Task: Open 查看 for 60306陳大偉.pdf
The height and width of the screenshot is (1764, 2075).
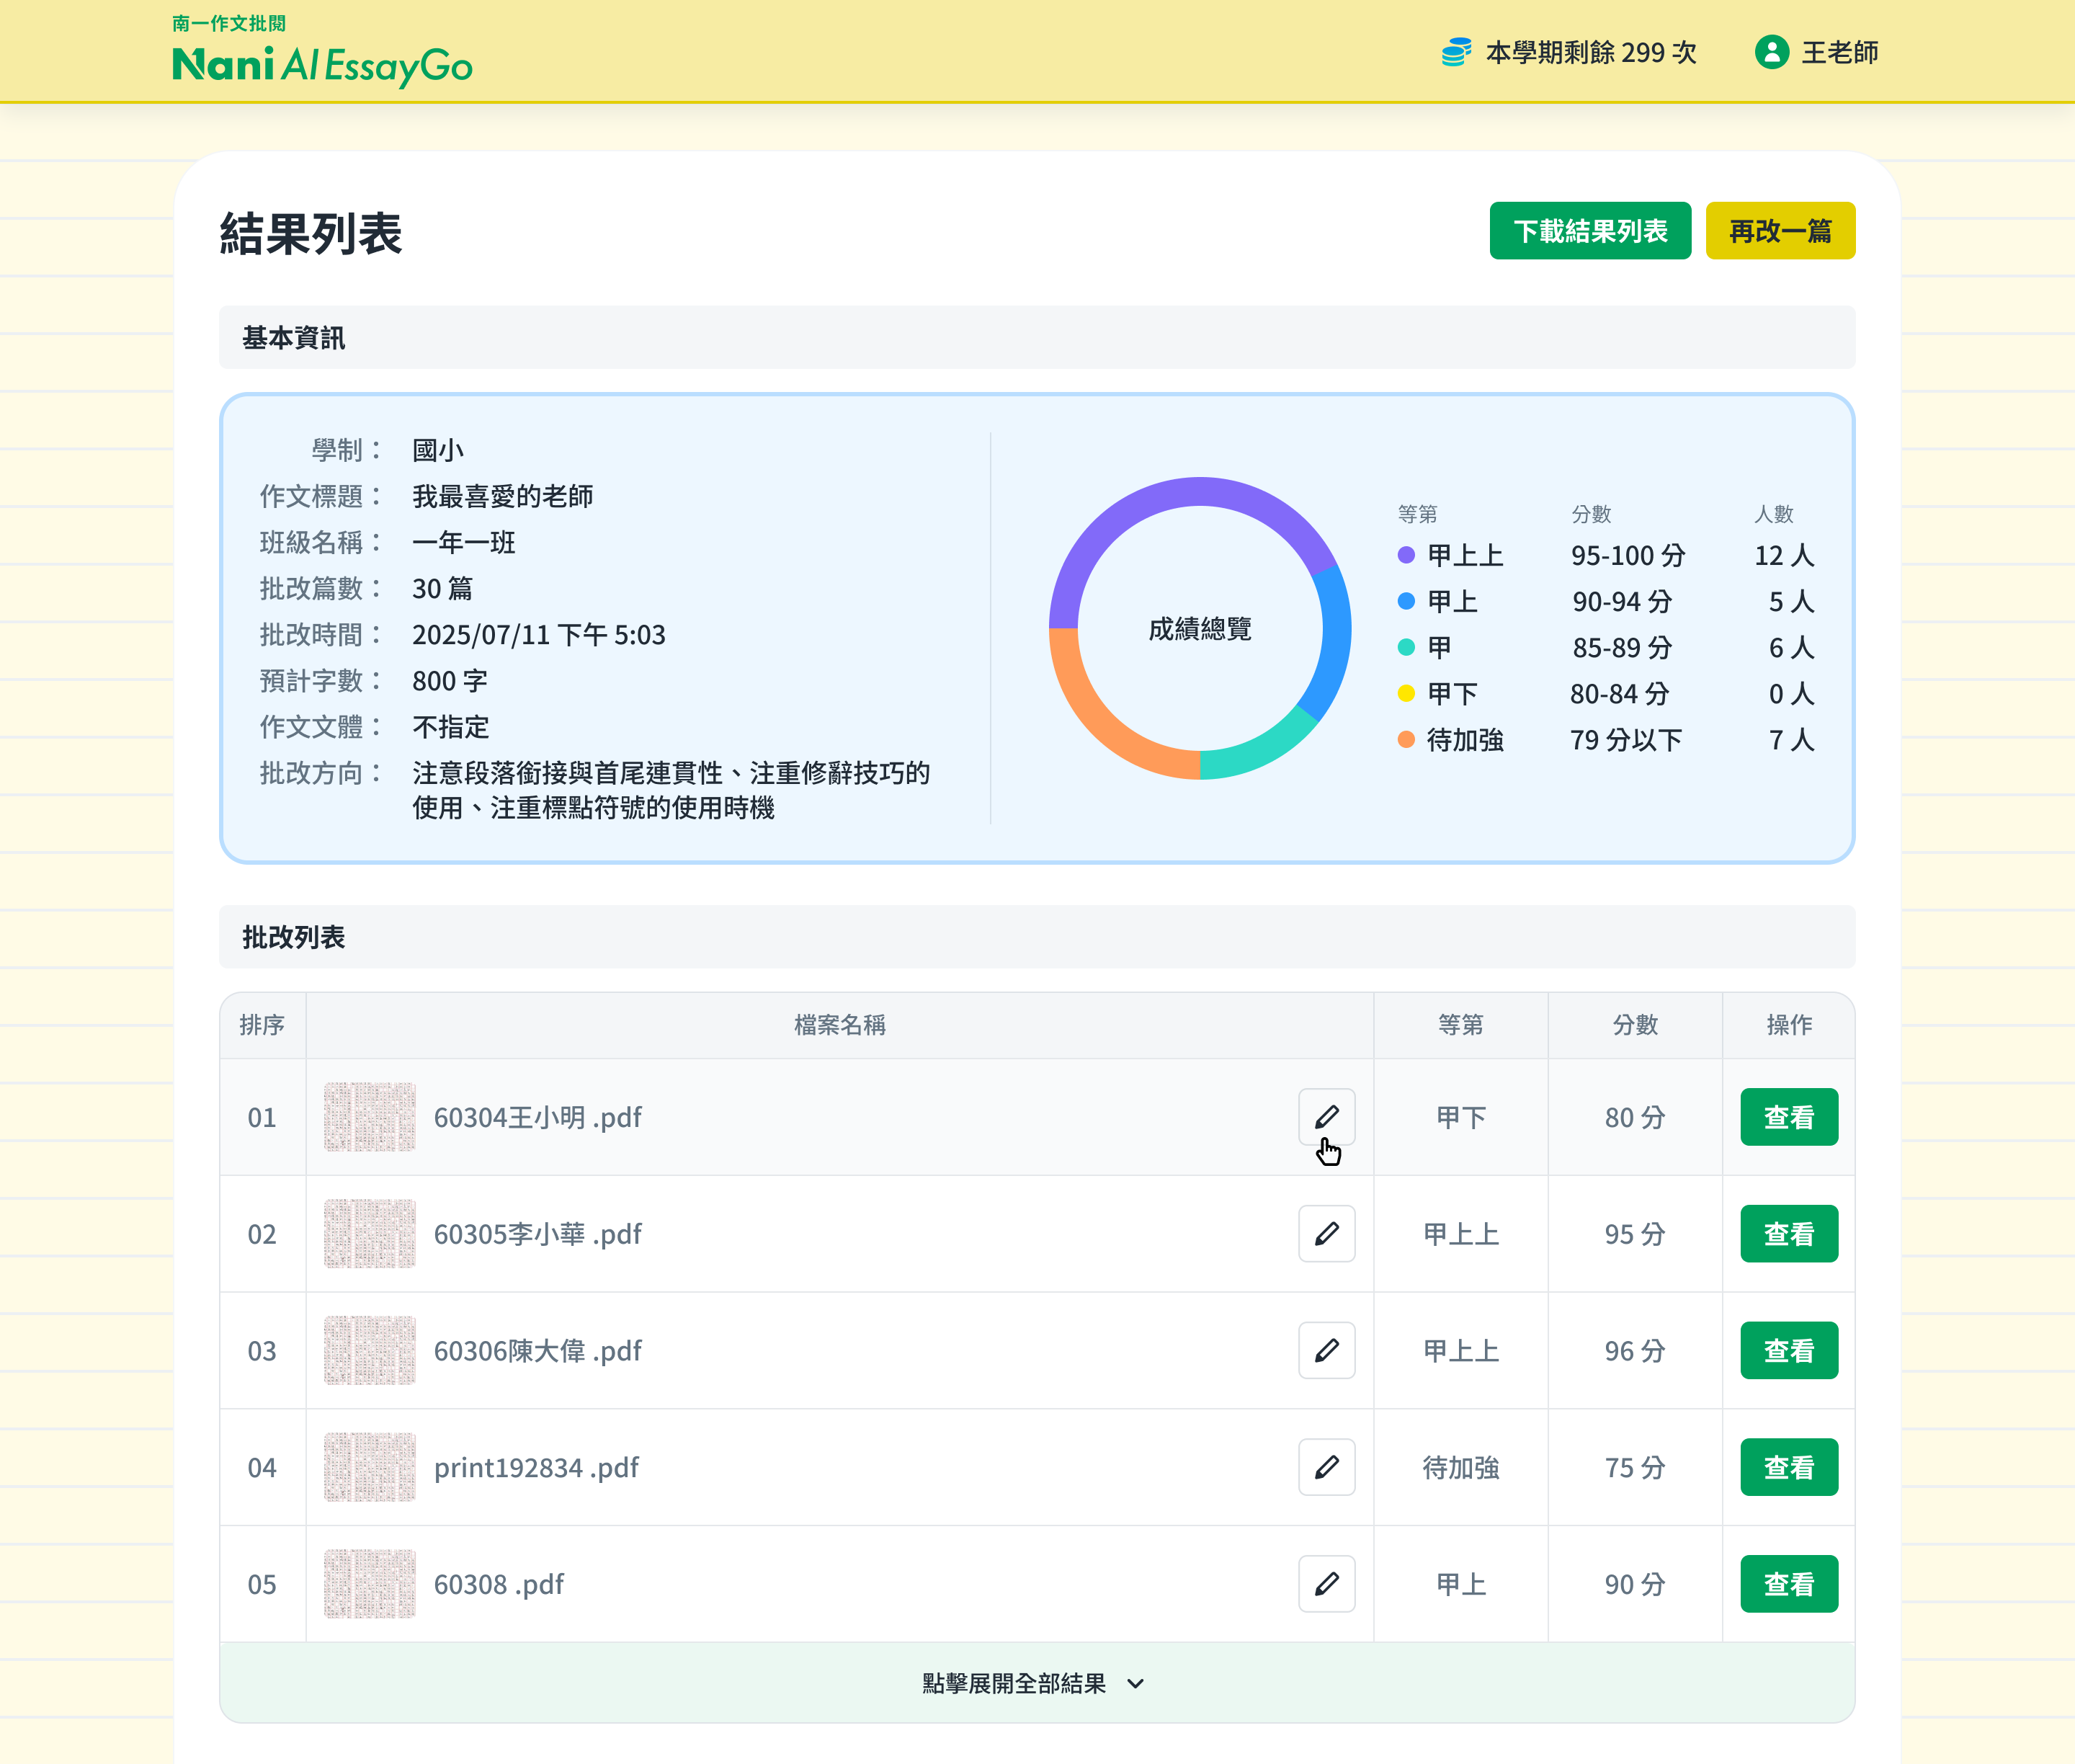Action: point(1789,1351)
